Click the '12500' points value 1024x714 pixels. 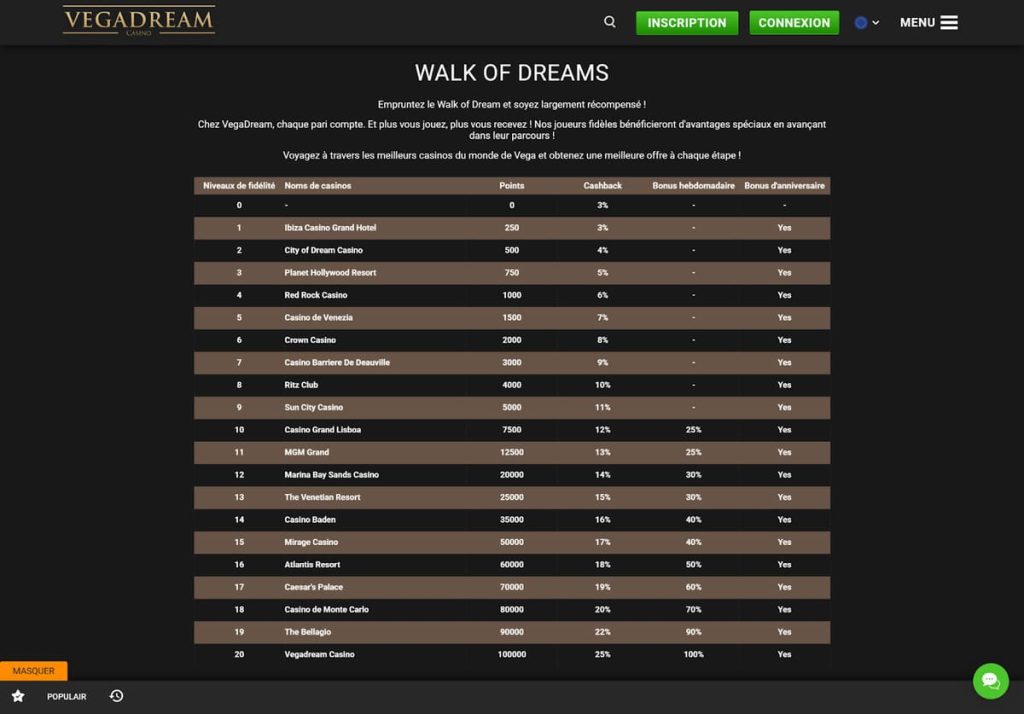(x=511, y=452)
